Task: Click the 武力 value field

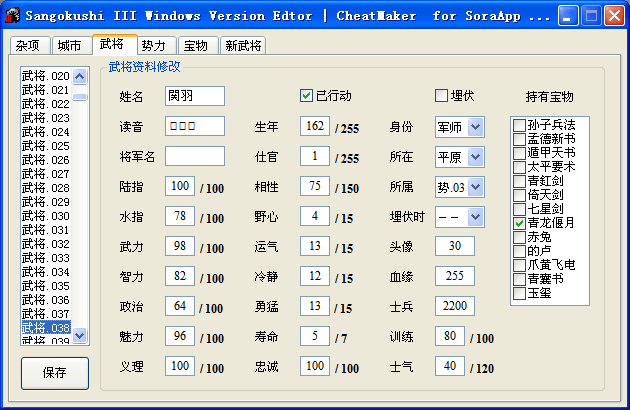Action: tap(180, 246)
